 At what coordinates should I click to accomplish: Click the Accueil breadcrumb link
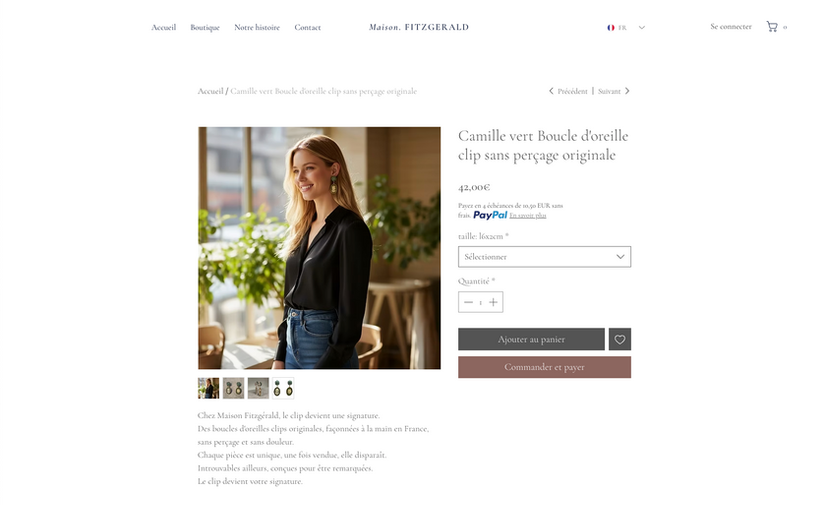click(x=210, y=91)
